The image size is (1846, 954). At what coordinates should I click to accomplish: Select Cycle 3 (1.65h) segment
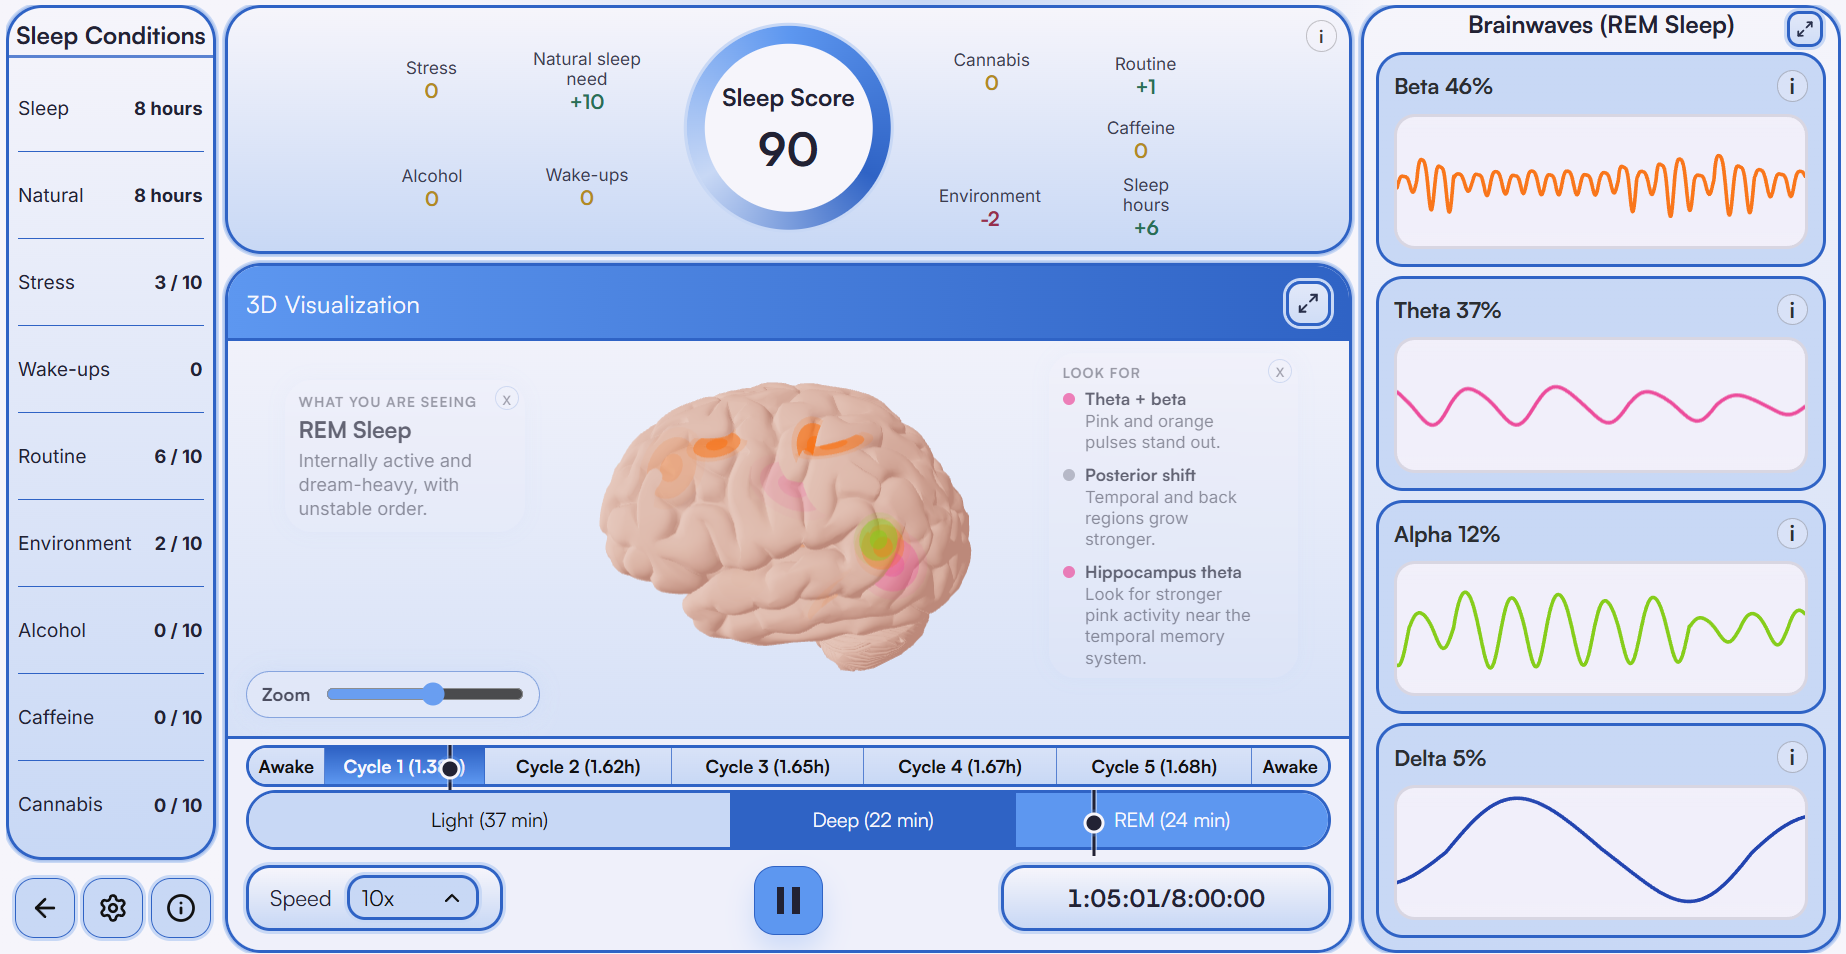tap(767, 767)
